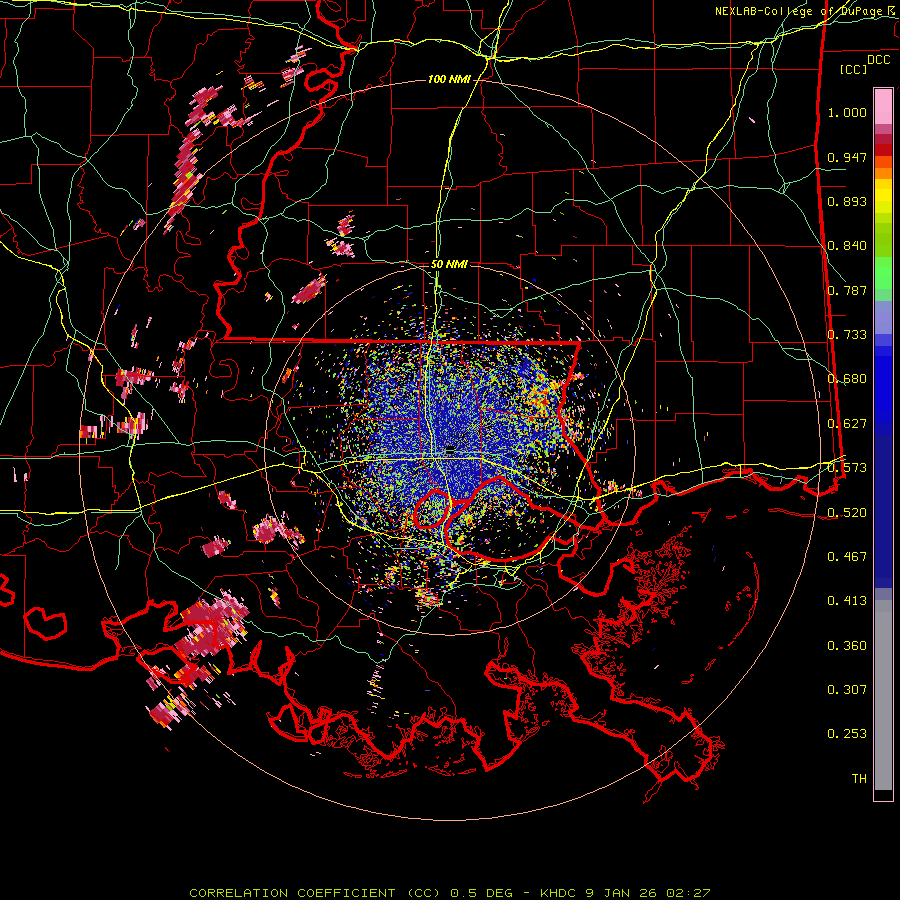Screen dimensions: 900x900
Task: Click the 0.413 legend value
Action: click(847, 601)
